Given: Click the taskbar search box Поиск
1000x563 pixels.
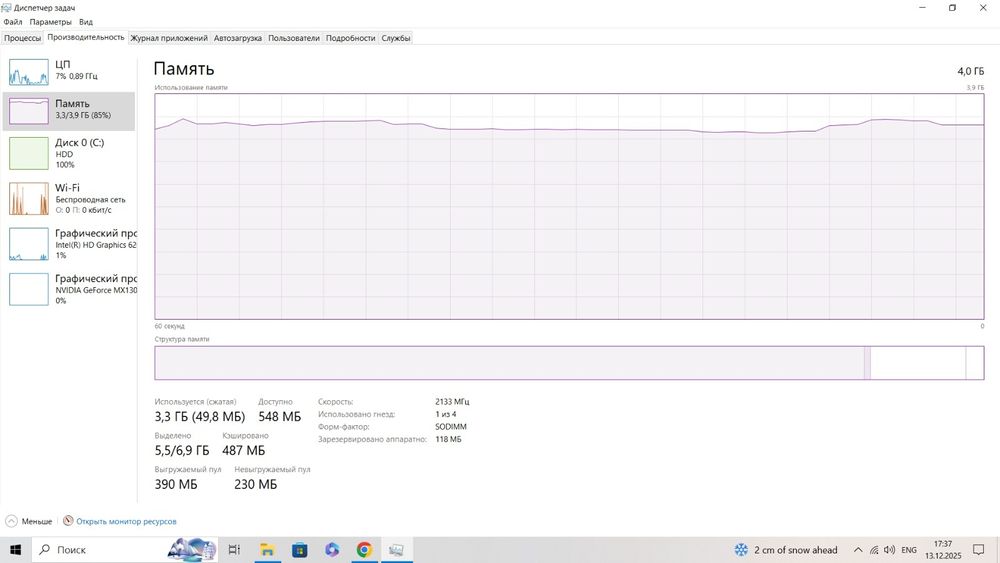Looking at the screenshot, I should click(x=124, y=550).
